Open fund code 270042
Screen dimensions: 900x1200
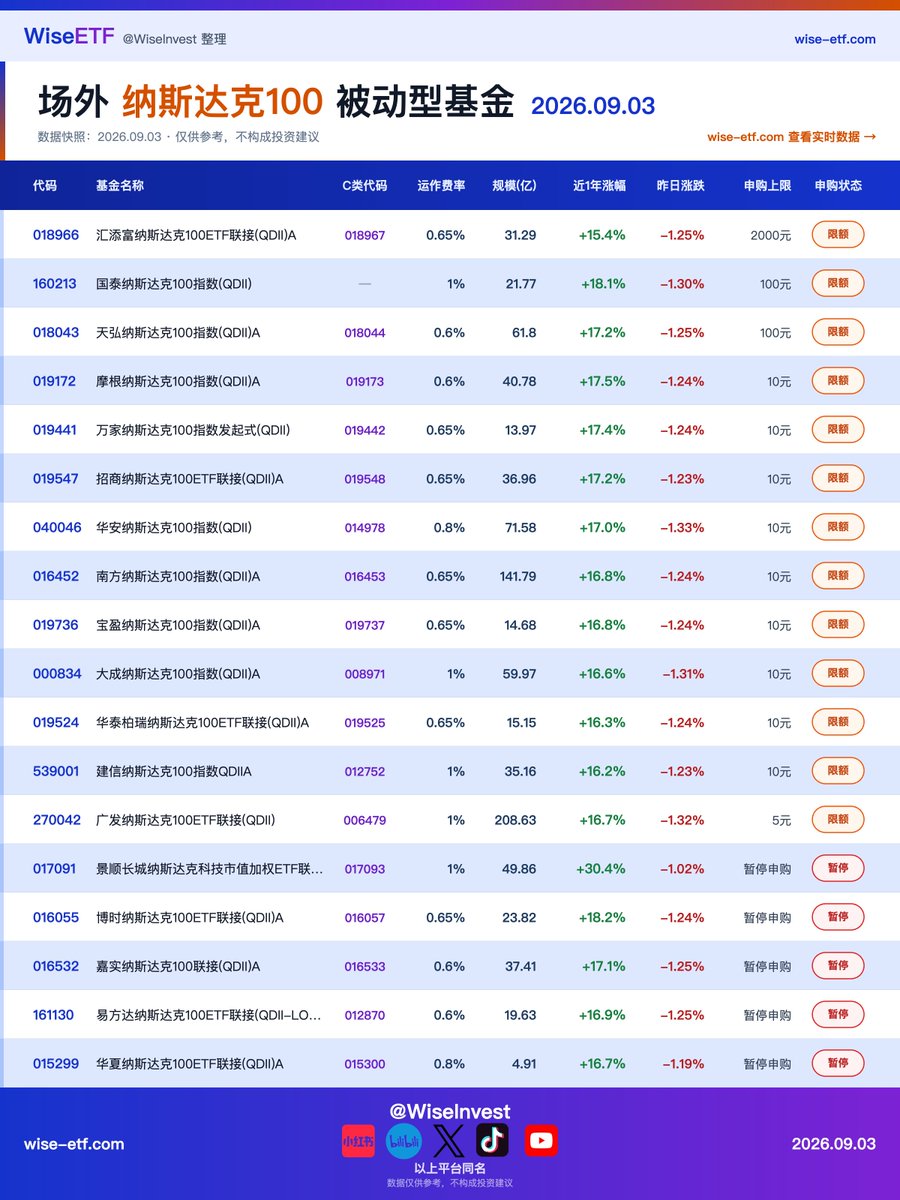click(x=56, y=820)
